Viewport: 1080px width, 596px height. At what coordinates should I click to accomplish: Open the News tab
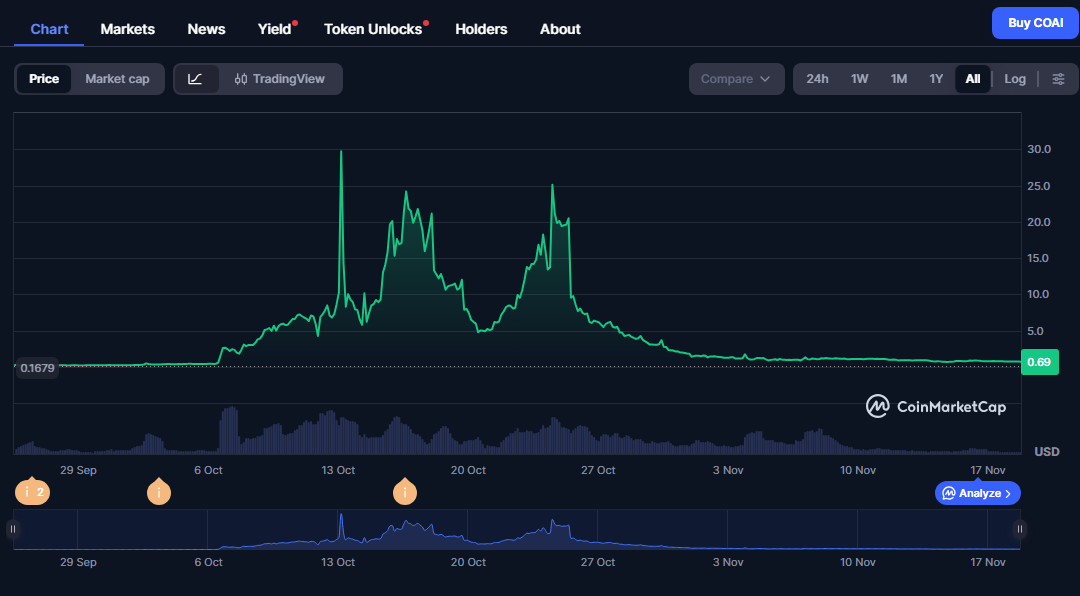(206, 29)
